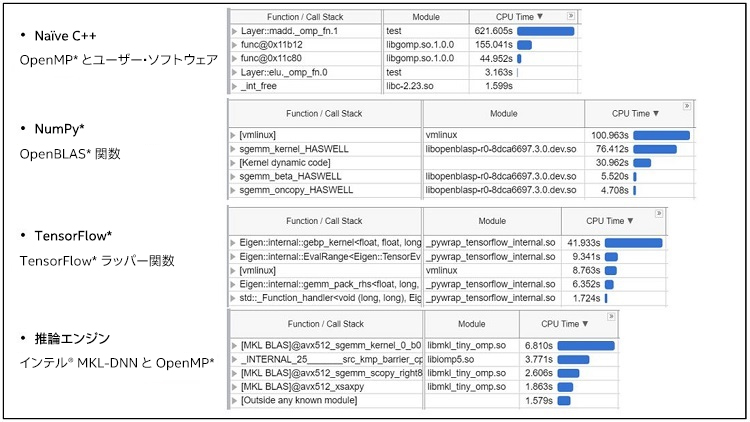
Task: Expand the Eigen::internal::gemm_pack_rhs row
Action: point(233,284)
